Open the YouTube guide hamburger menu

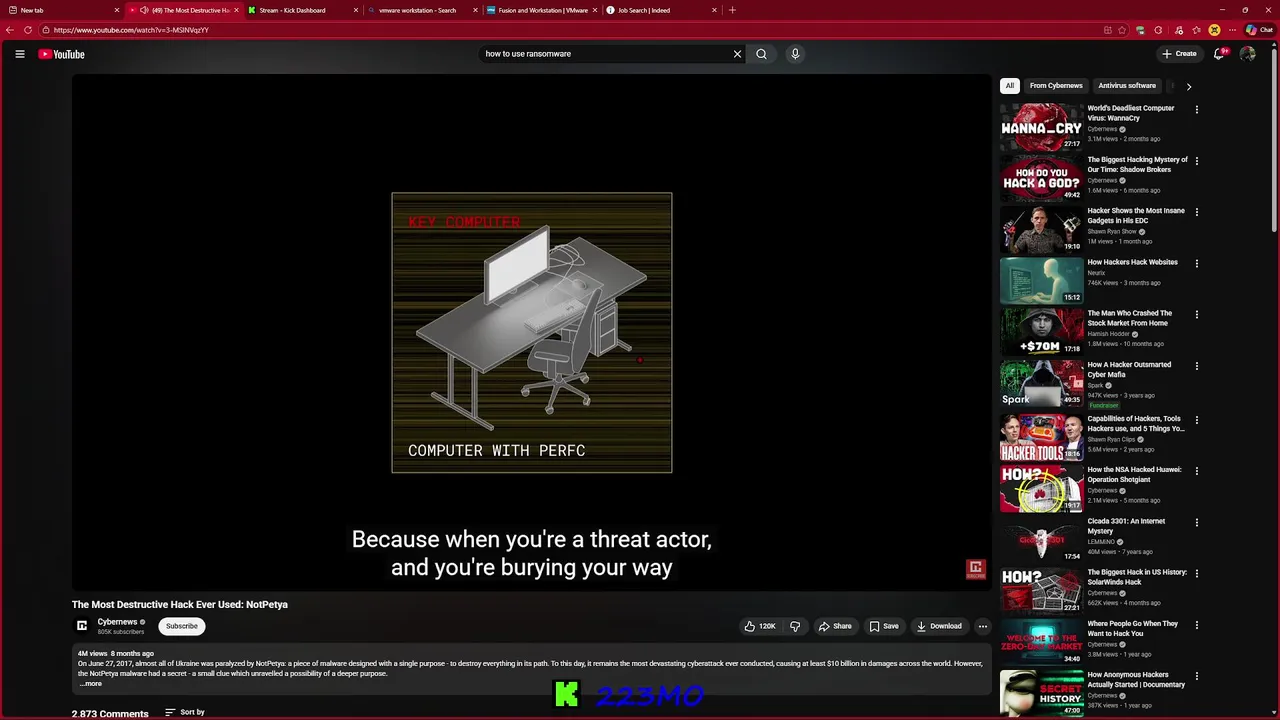click(19, 54)
